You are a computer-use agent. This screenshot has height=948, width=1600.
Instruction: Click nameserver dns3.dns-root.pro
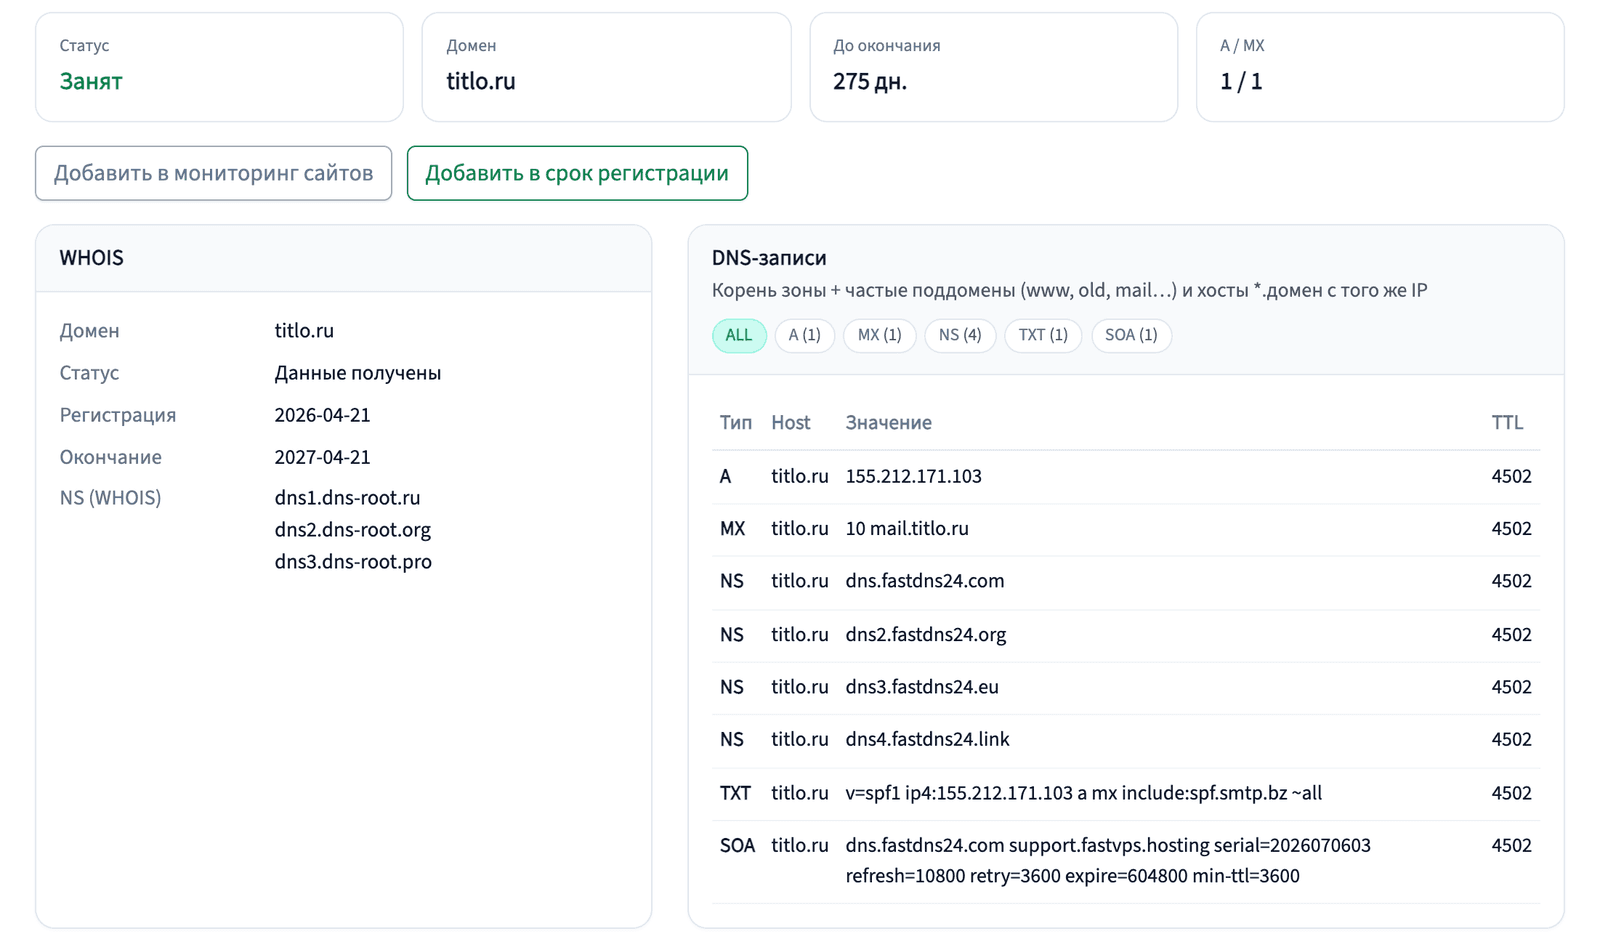(x=353, y=562)
